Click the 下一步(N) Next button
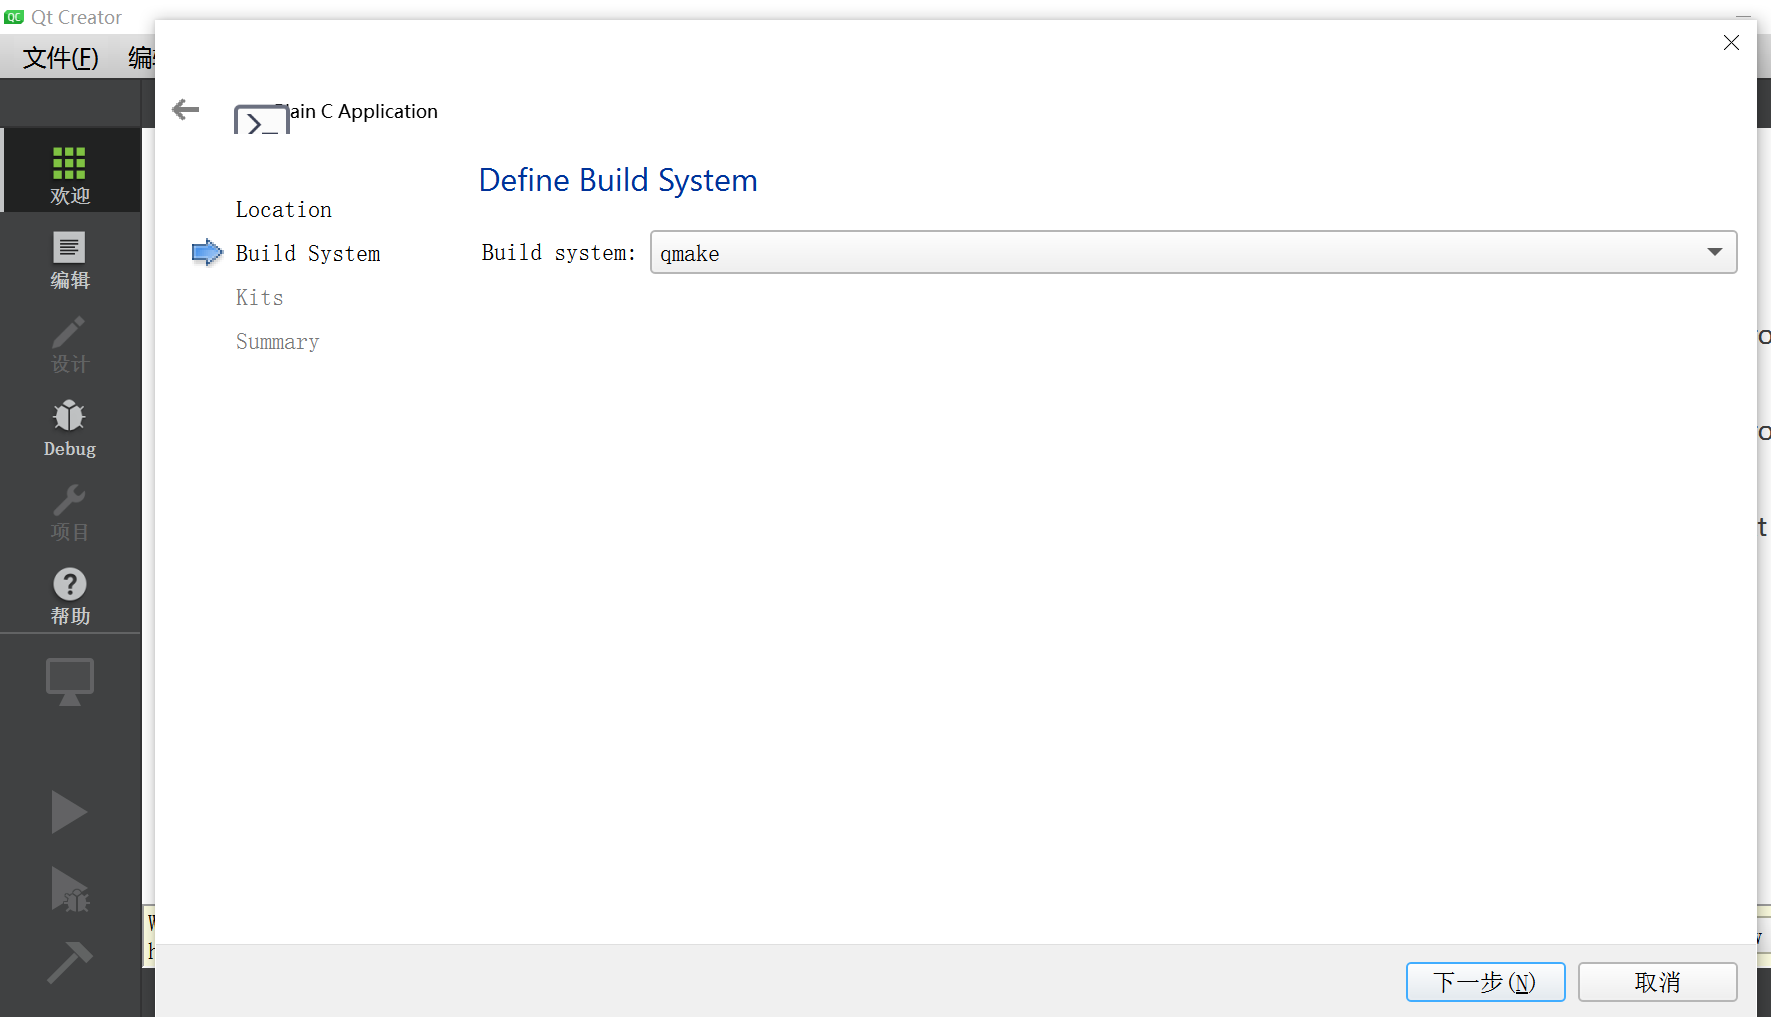Image resolution: width=1771 pixels, height=1017 pixels. (x=1486, y=981)
